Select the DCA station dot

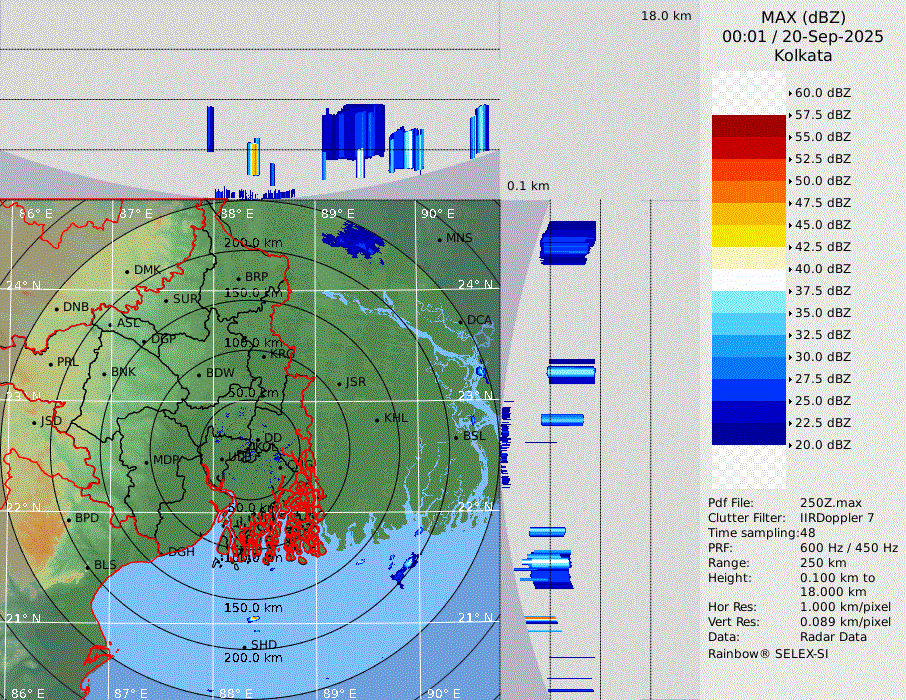461,321
